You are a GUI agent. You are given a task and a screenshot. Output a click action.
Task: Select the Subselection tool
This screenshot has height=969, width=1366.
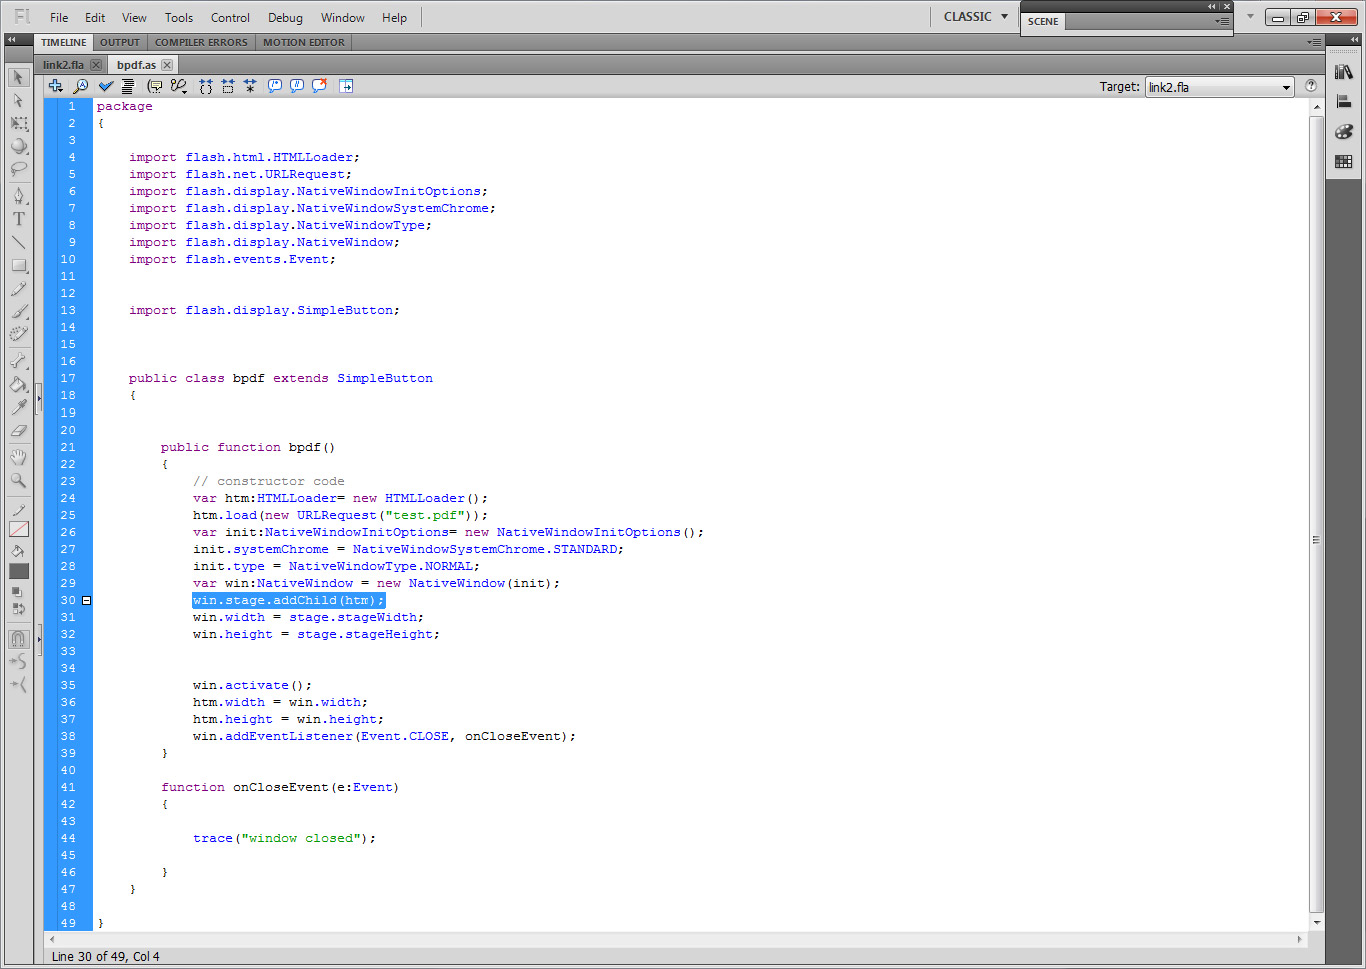(x=18, y=100)
